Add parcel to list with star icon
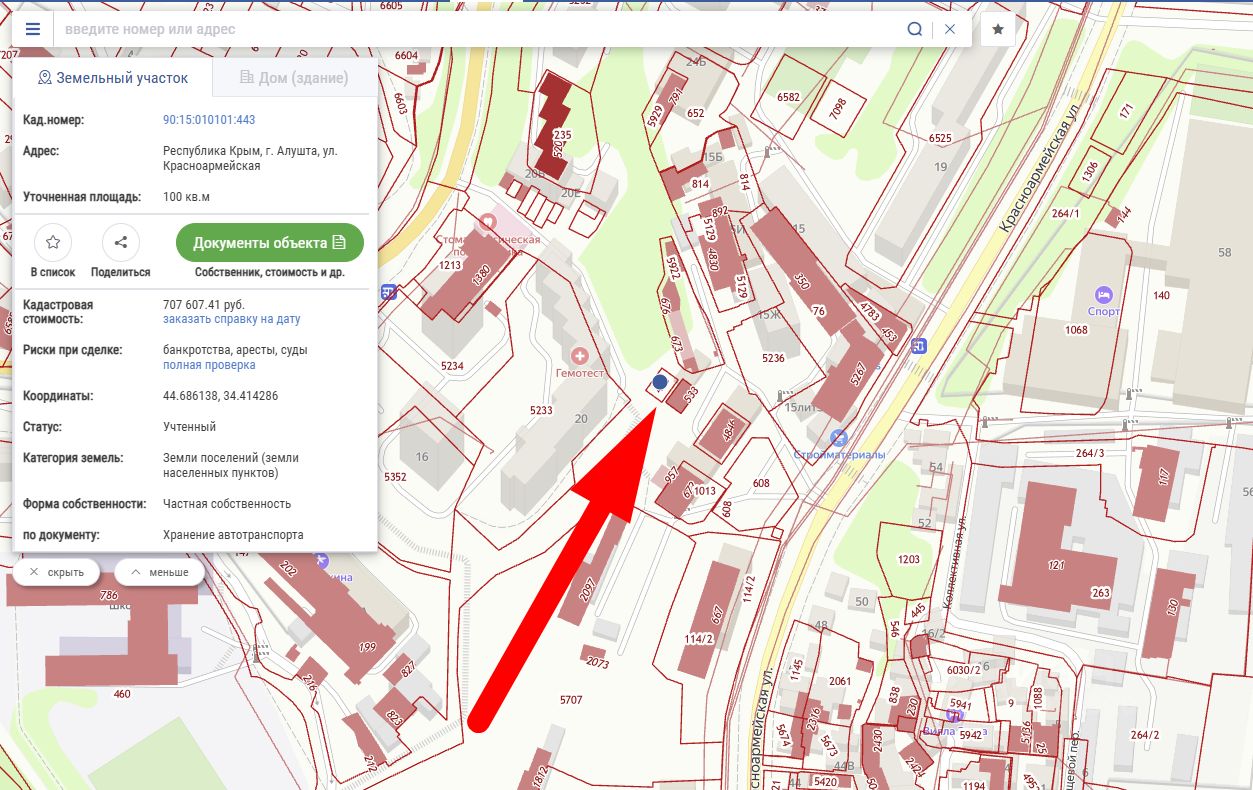Image resolution: width=1253 pixels, height=790 pixels. click(53, 242)
